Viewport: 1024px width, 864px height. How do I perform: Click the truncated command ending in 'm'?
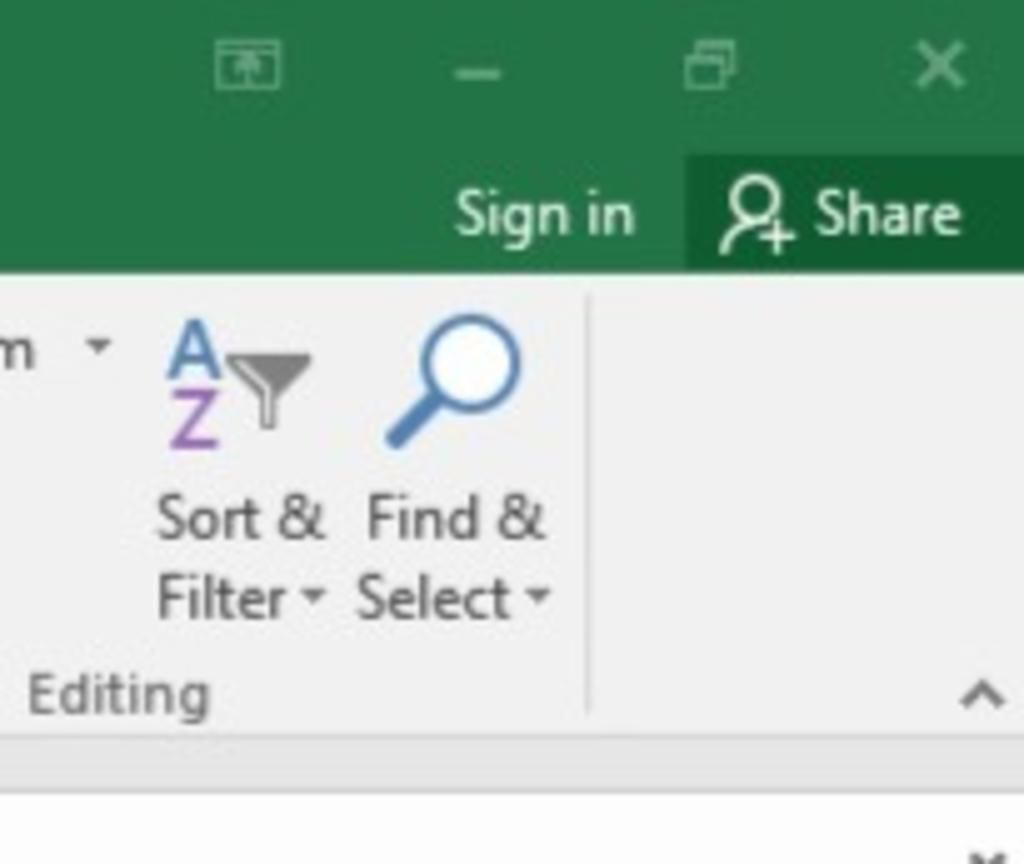[16, 353]
